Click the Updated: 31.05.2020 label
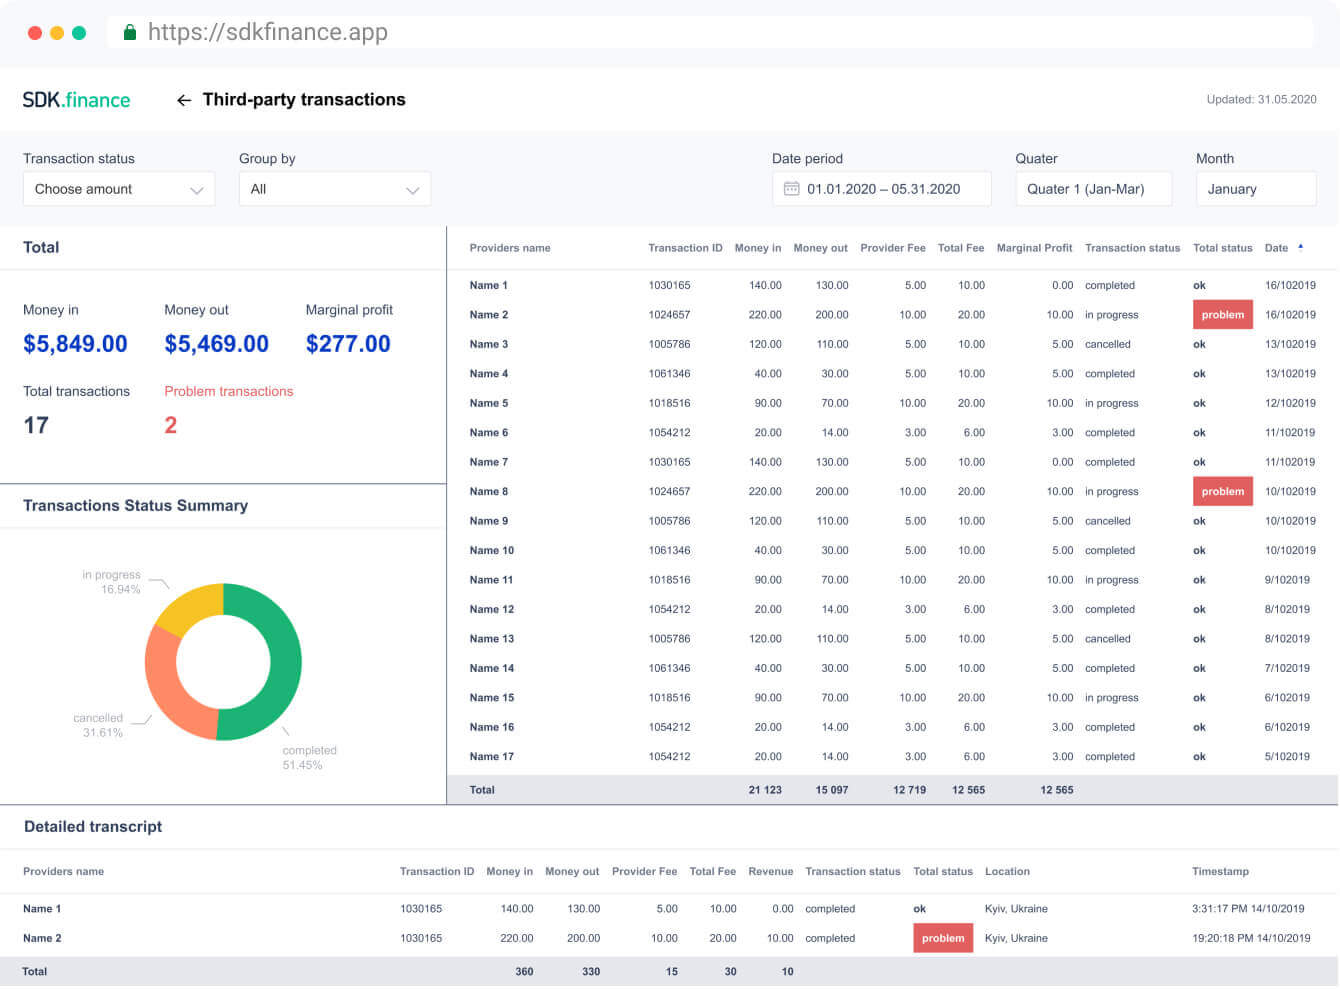This screenshot has height=990, width=1340. tap(1261, 100)
